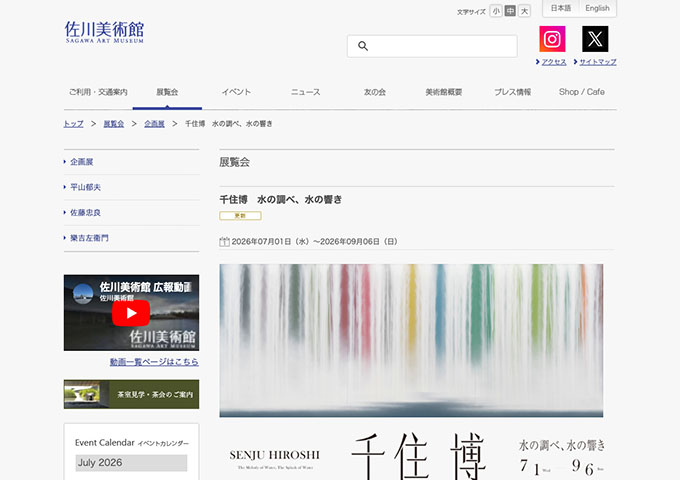
Task: Switch language to 日本語
Action: pos(561,8)
